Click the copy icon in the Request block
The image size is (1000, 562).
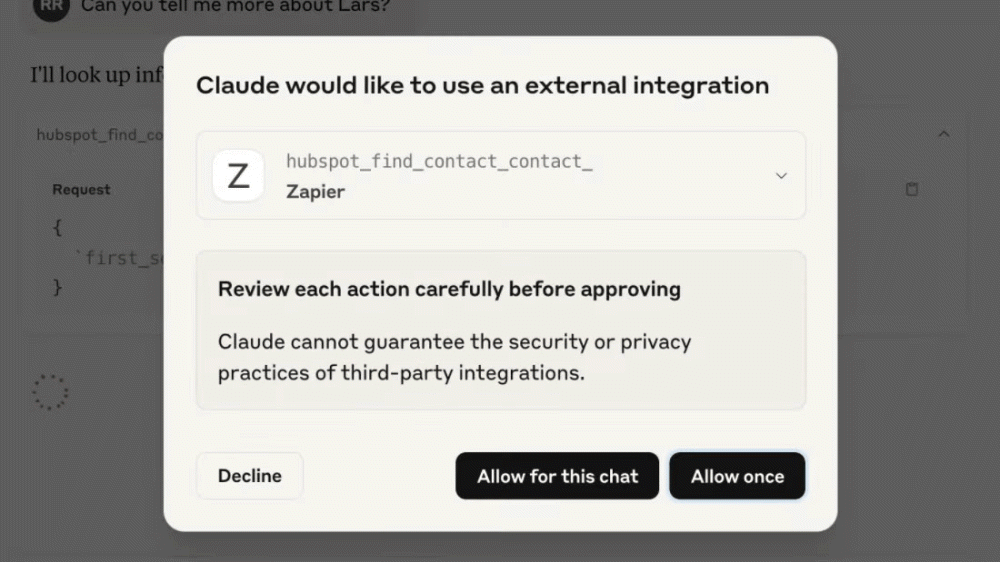911,189
